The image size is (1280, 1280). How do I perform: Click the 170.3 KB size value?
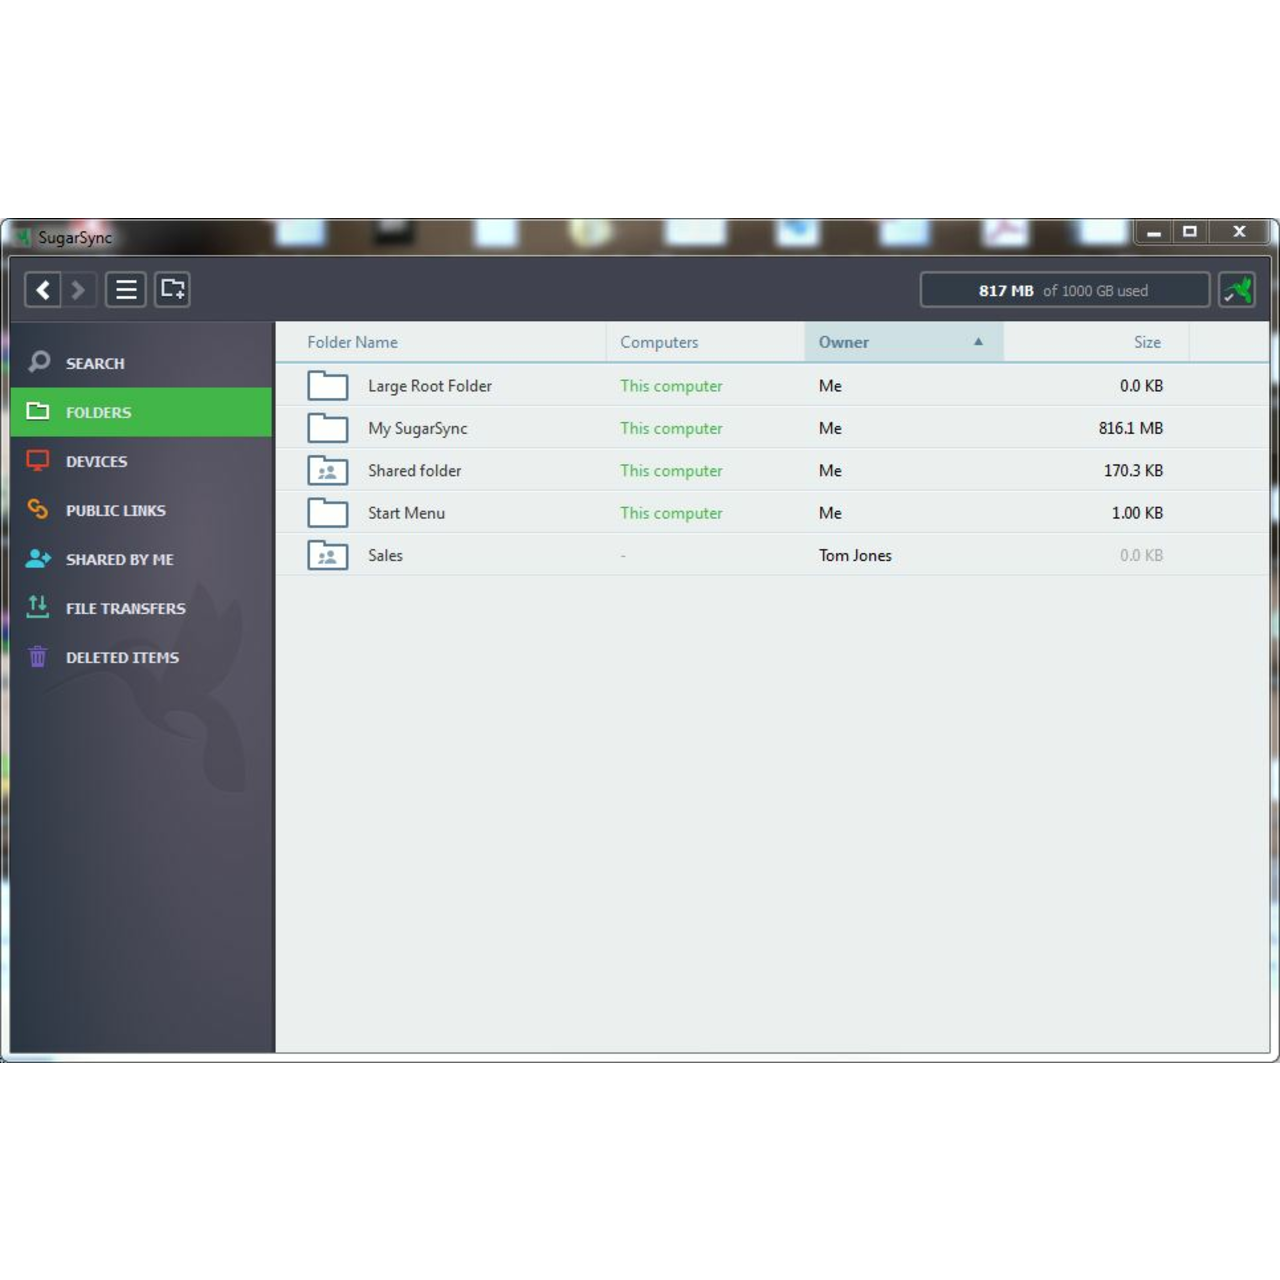(x=1134, y=471)
